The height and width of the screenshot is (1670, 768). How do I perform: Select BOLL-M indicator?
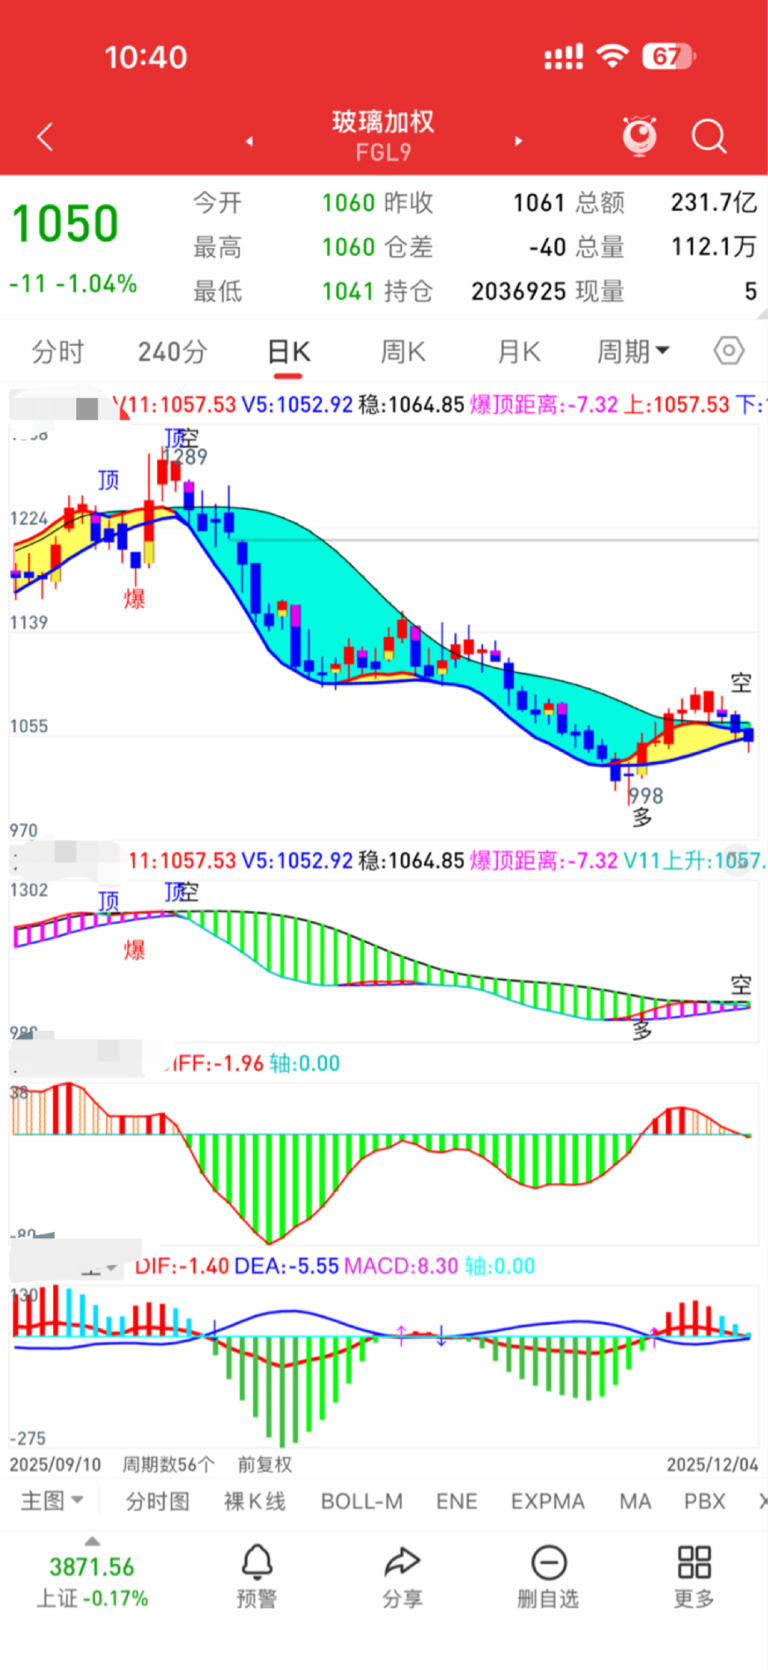coord(362,1501)
